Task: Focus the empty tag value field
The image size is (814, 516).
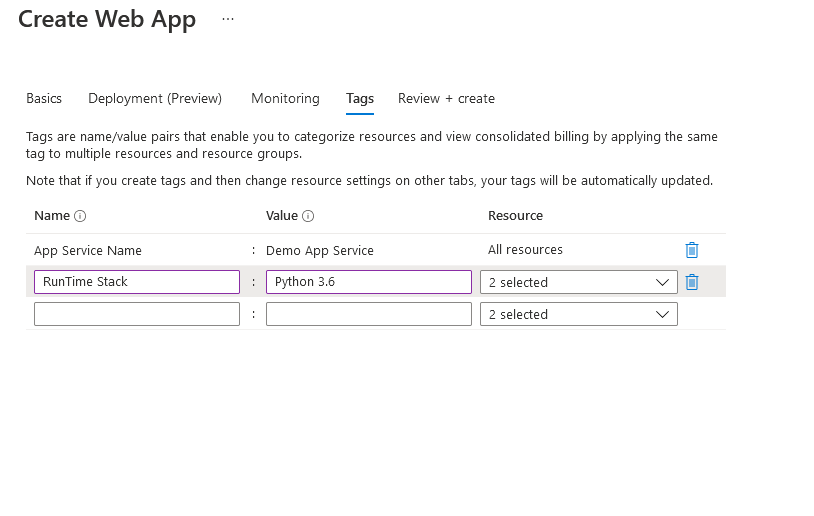Action: click(369, 314)
